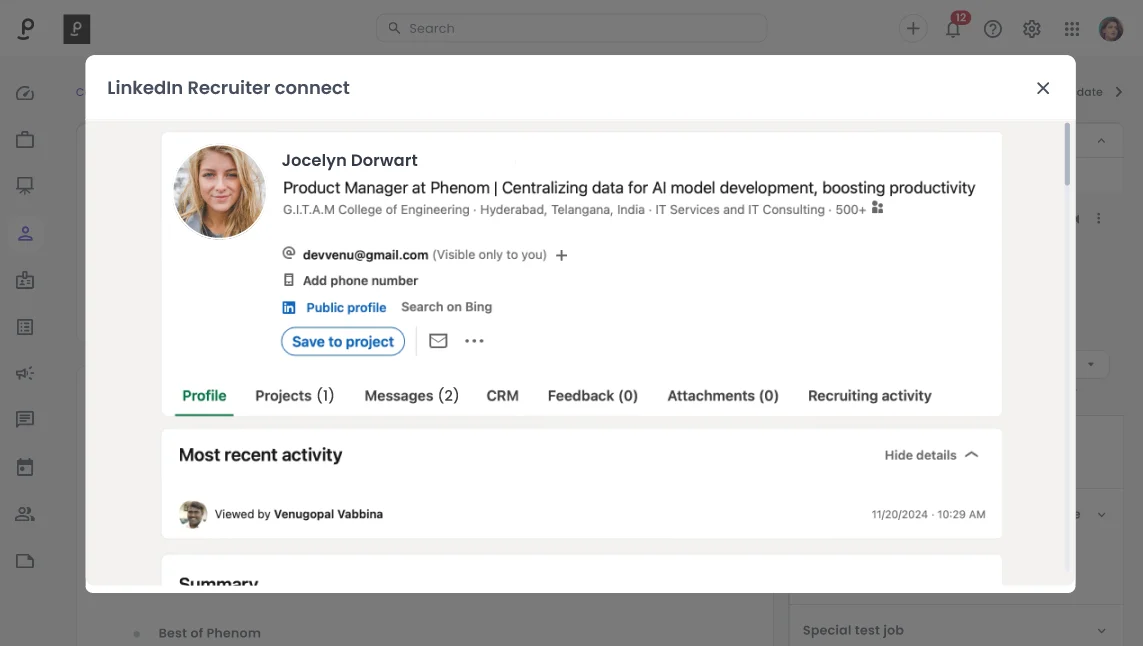Open the campaigns megaphone icon in sidebar
Screen dimensions: 1143x646
[x=25, y=373]
